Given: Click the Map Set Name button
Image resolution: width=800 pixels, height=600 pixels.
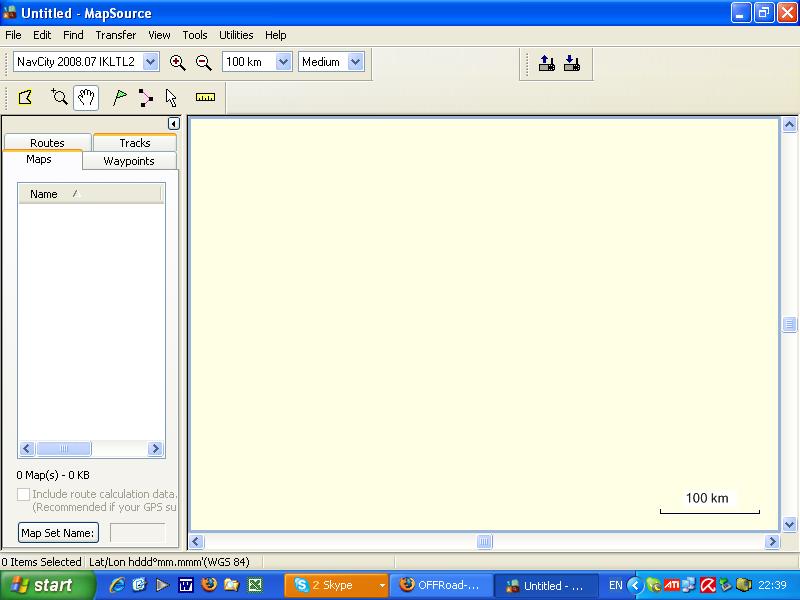Looking at the screenshot, I should coord(59,533).
